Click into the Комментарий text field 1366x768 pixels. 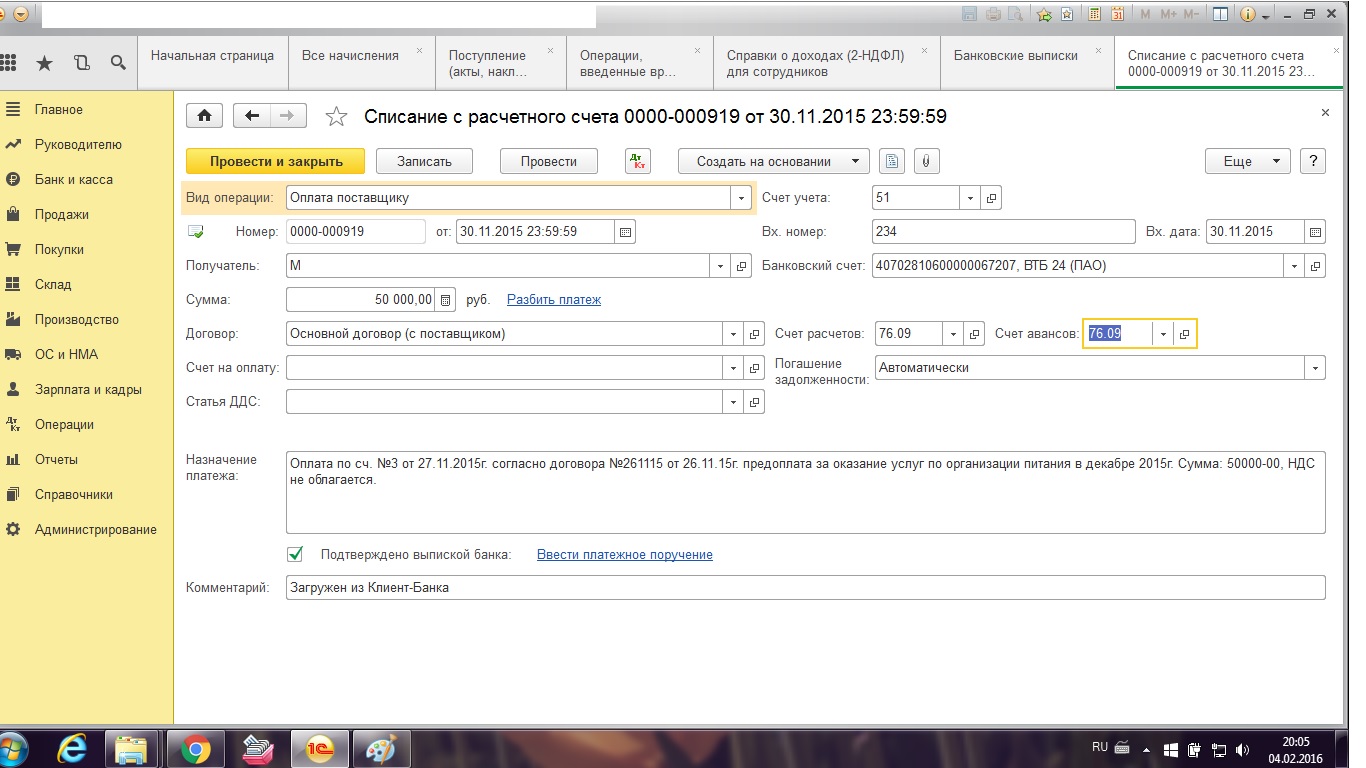click(805, 588)
